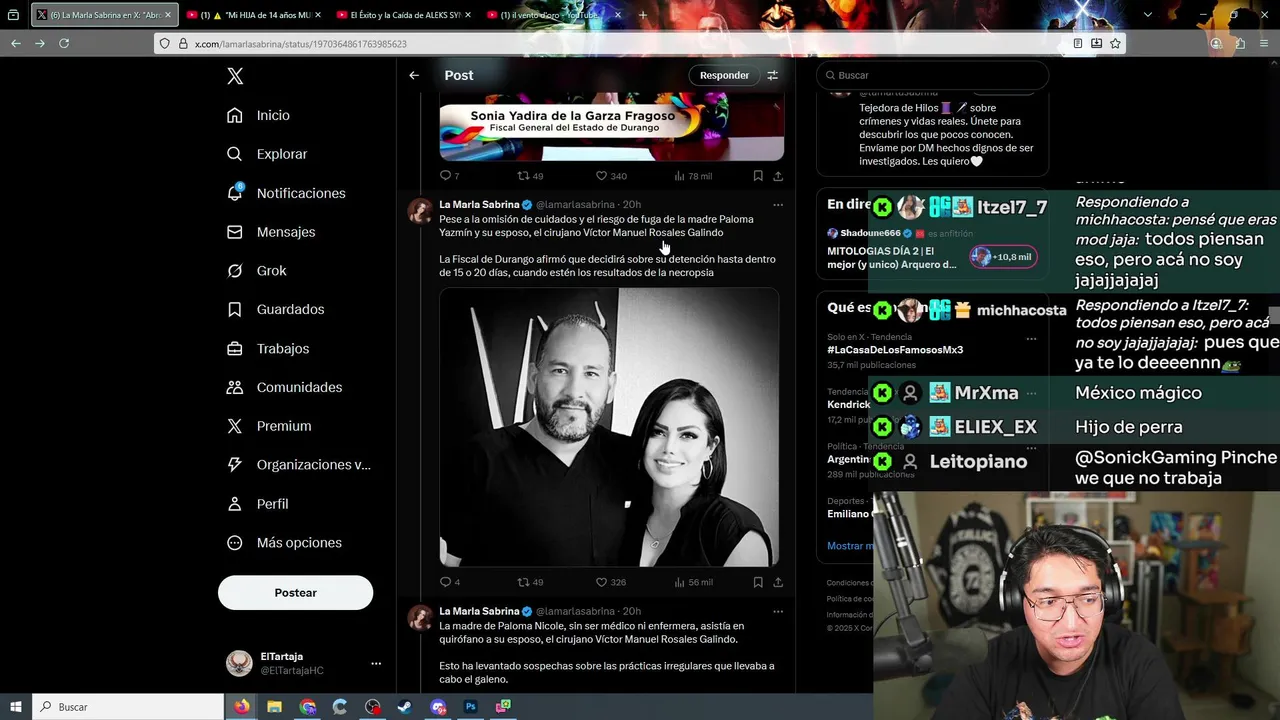This screenshot has height=720, width=1280.
Task: Click the X logo in the sidebar
Action: click(x=235, y=76)
